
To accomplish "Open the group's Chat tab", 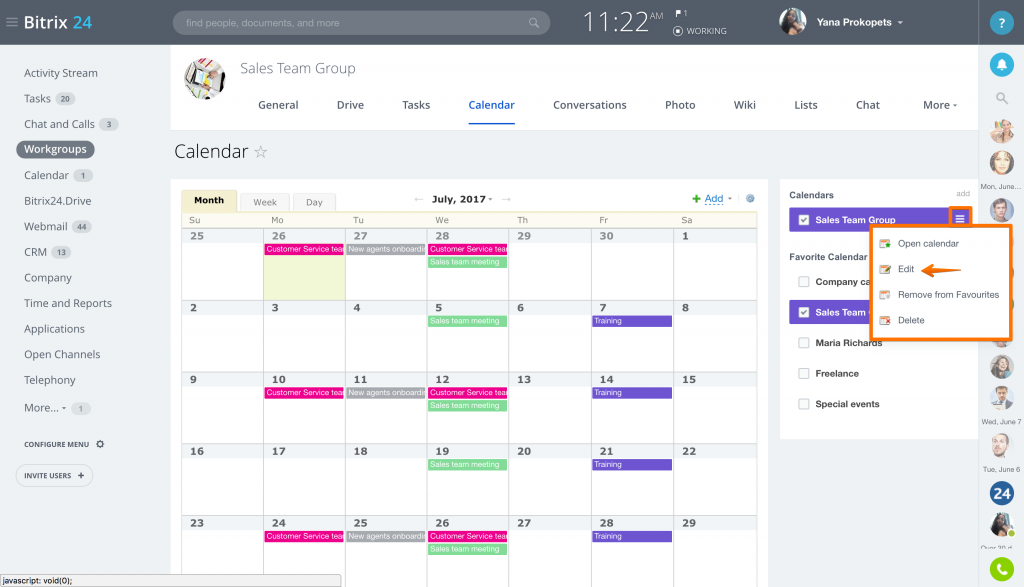I will pos(867,105).
